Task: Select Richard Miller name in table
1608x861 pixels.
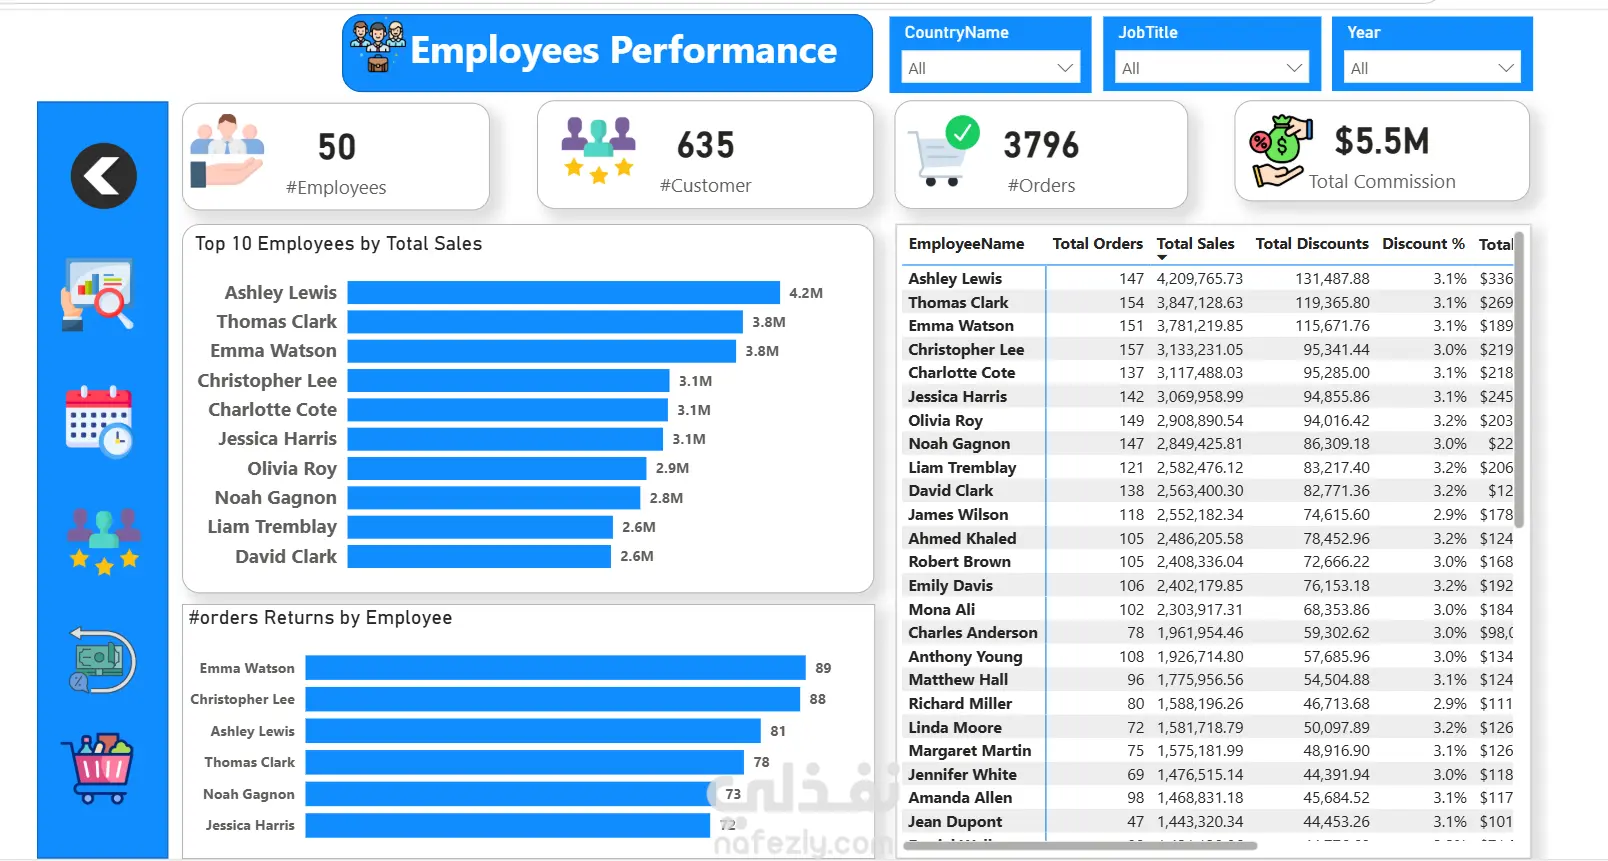Action: [x=960, y=704]
